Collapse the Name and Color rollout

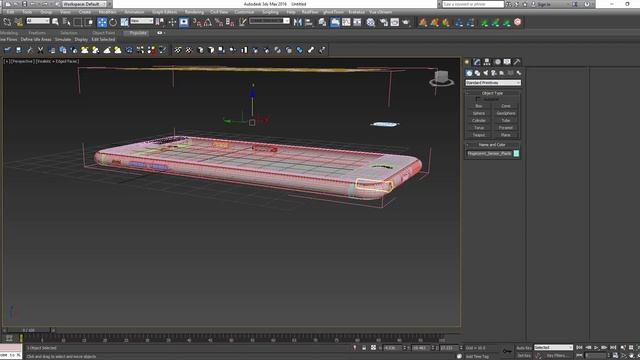(x=493, y=144)
